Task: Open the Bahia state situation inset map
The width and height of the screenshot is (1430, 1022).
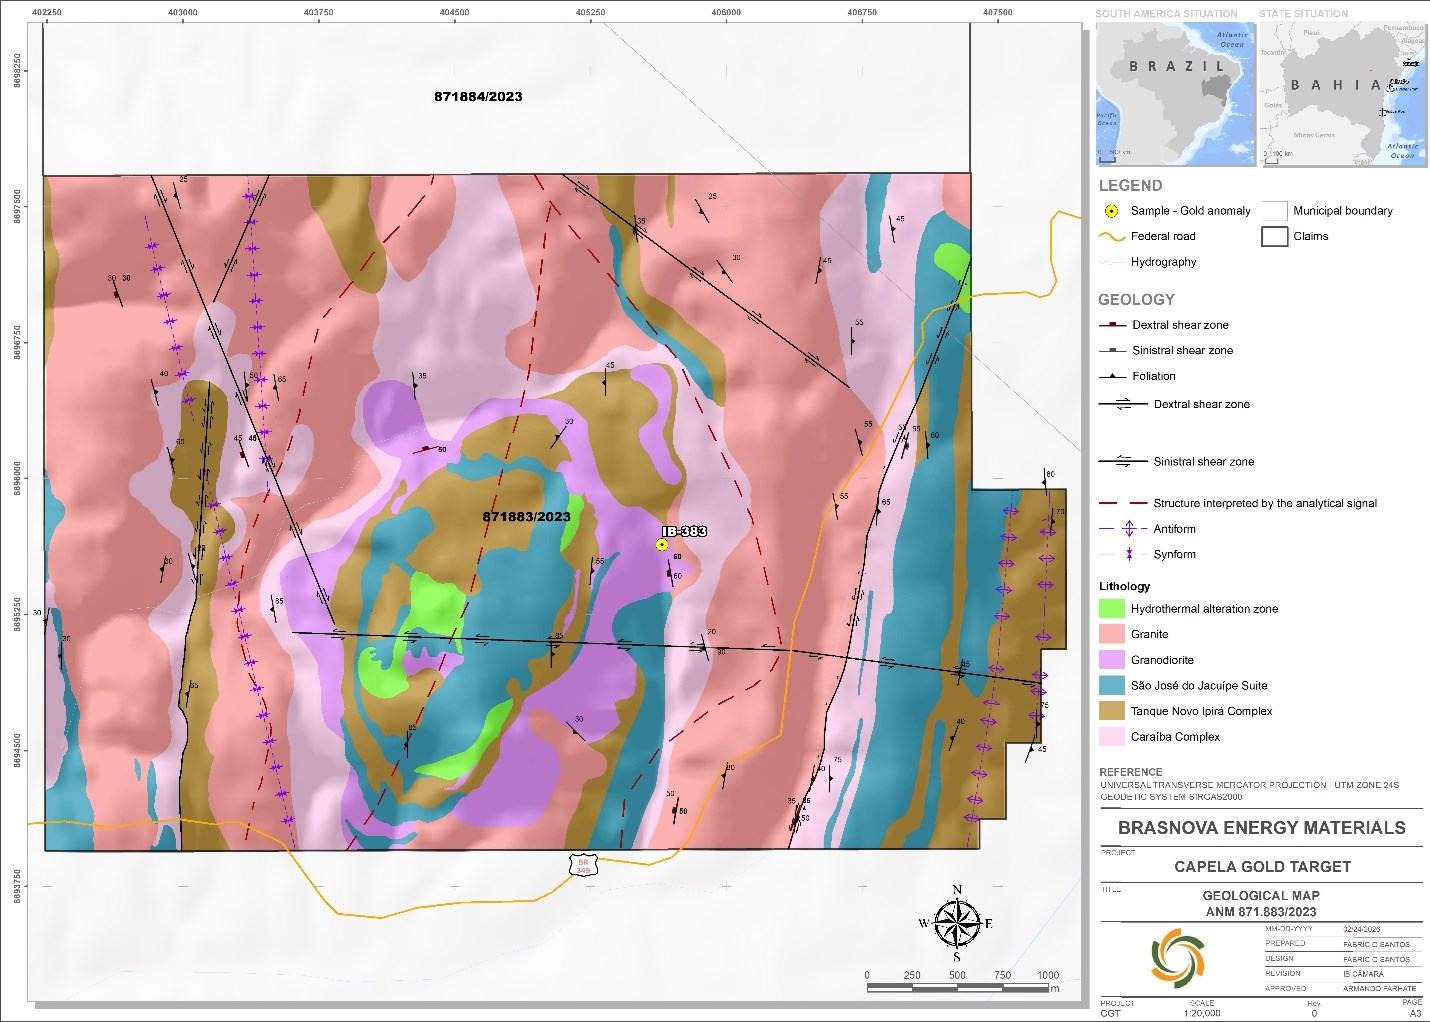Action: coord(1342,93)
